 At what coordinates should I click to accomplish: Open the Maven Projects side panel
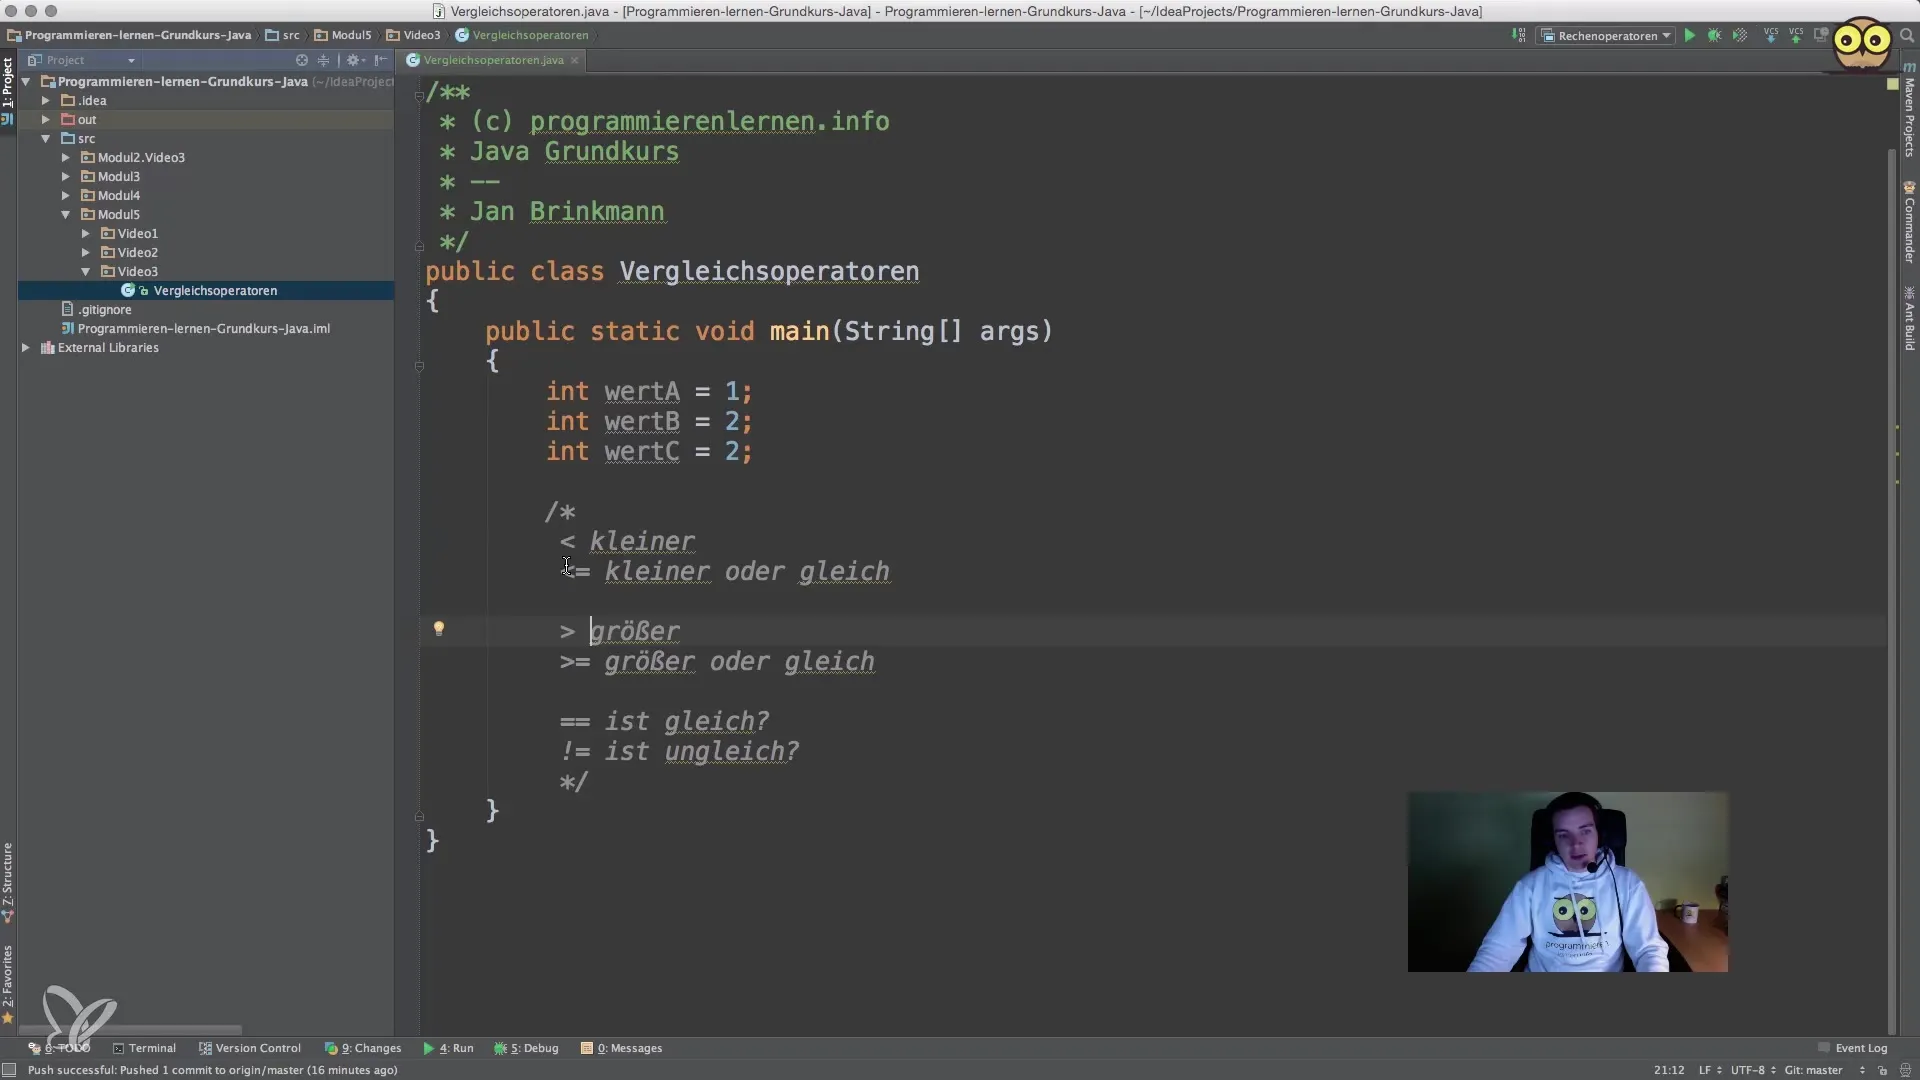(x=1909, y=110)
